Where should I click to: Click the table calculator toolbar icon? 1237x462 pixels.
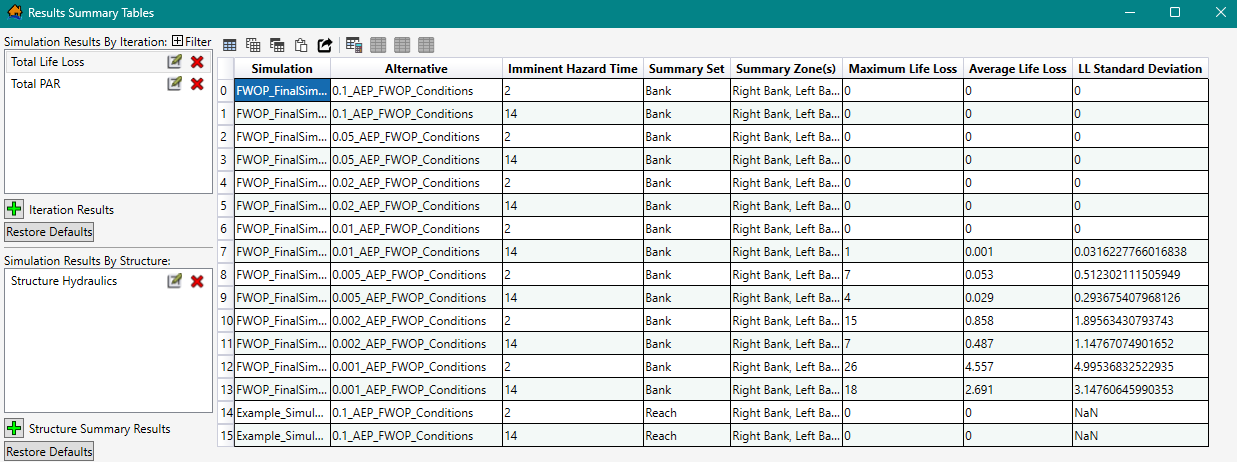click(x=354, y=45)
